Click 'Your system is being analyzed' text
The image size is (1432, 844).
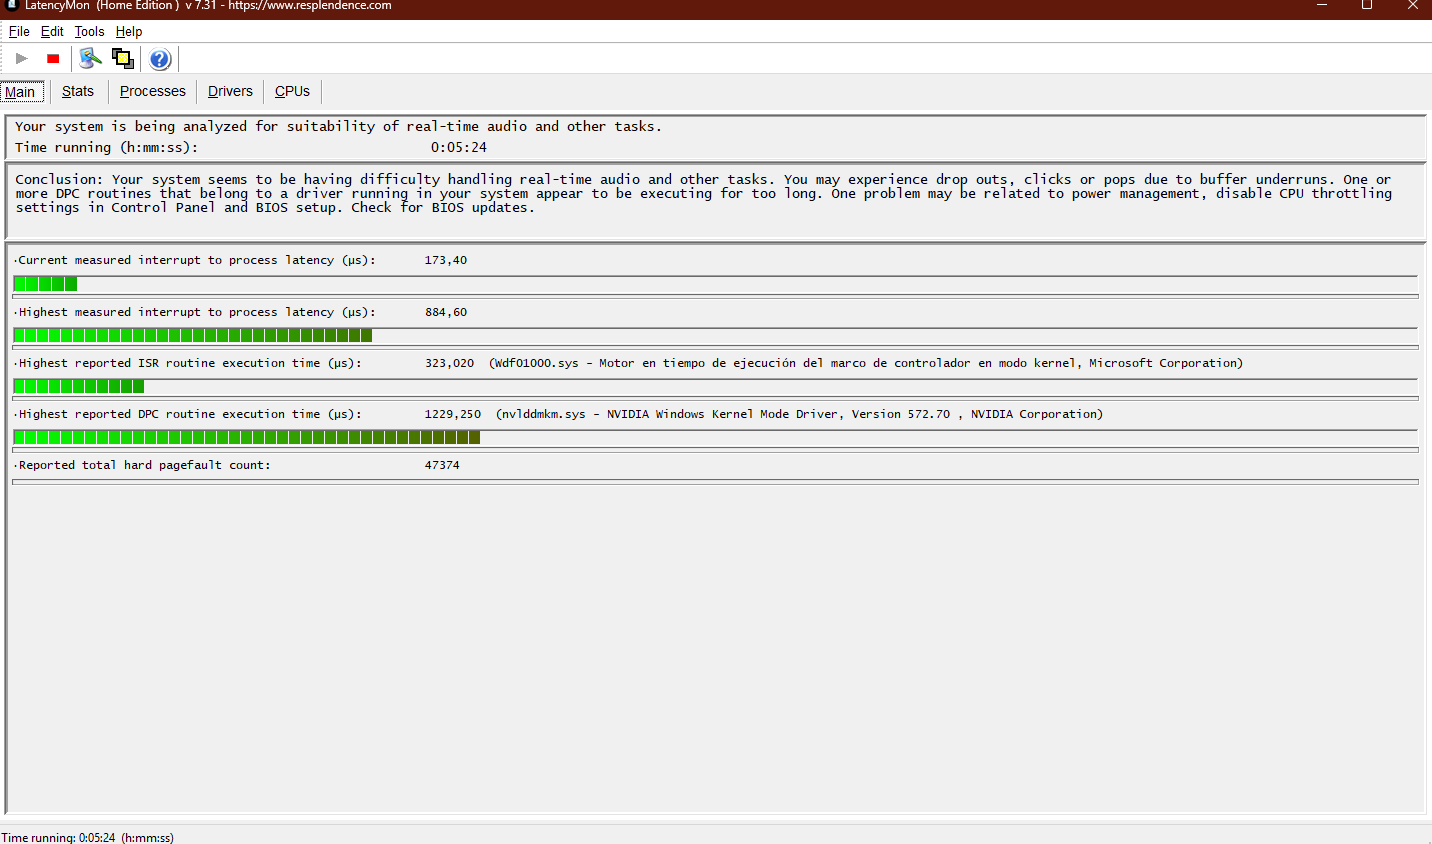338,126
